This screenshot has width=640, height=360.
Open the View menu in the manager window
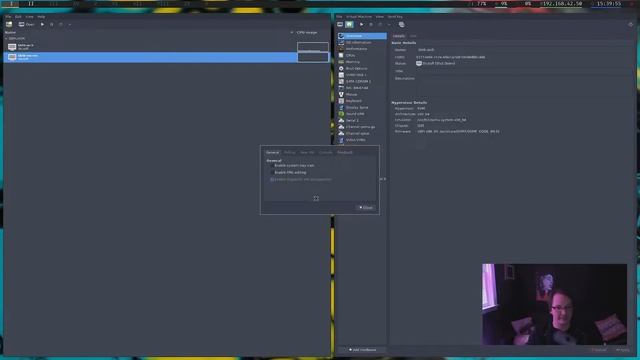tap(29, 17)
